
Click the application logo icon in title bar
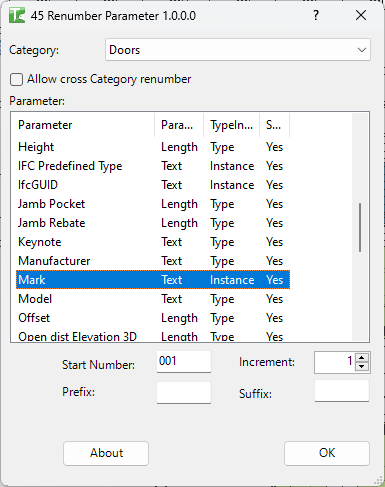(17, 16)
